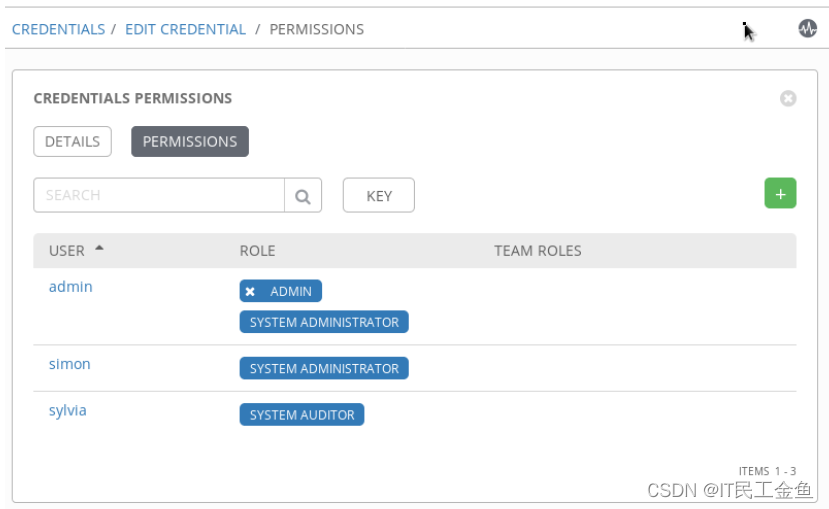Viewport: 829px width, 509px height.
Task: Select the Permissions tab
Action: click(190, 142)
